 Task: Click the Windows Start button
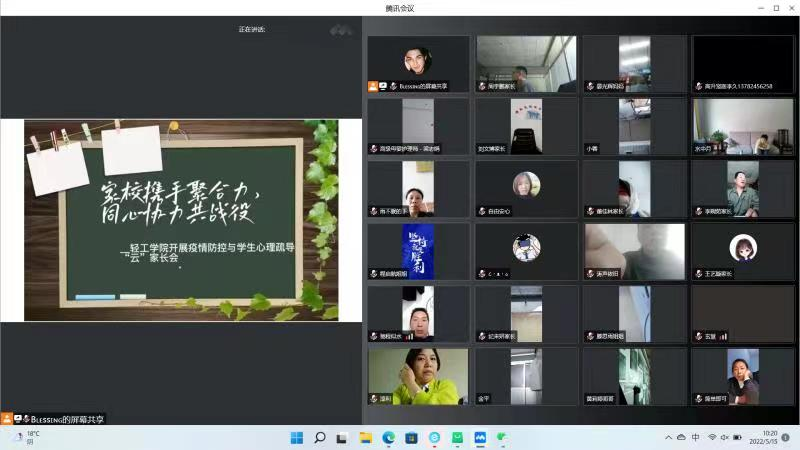296,438
